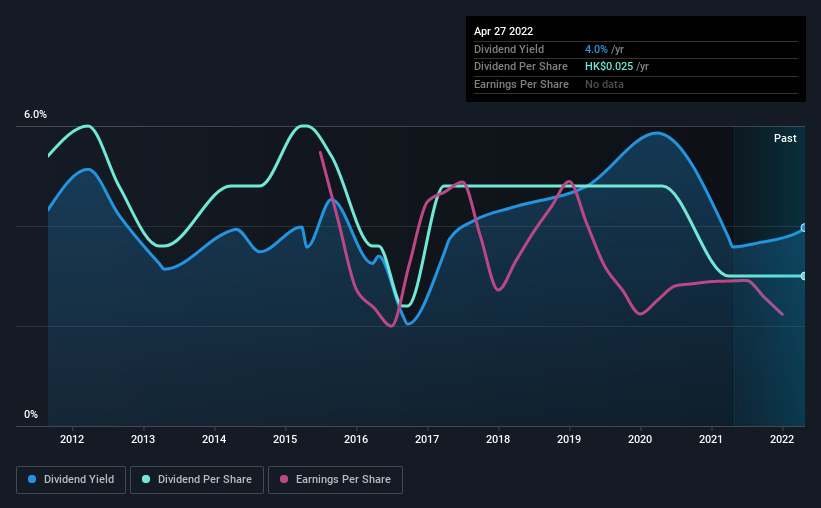821x508 pixels.
Task: Click the 4.0% Dividend Yield tooltip value
Action: coord(596,49)
